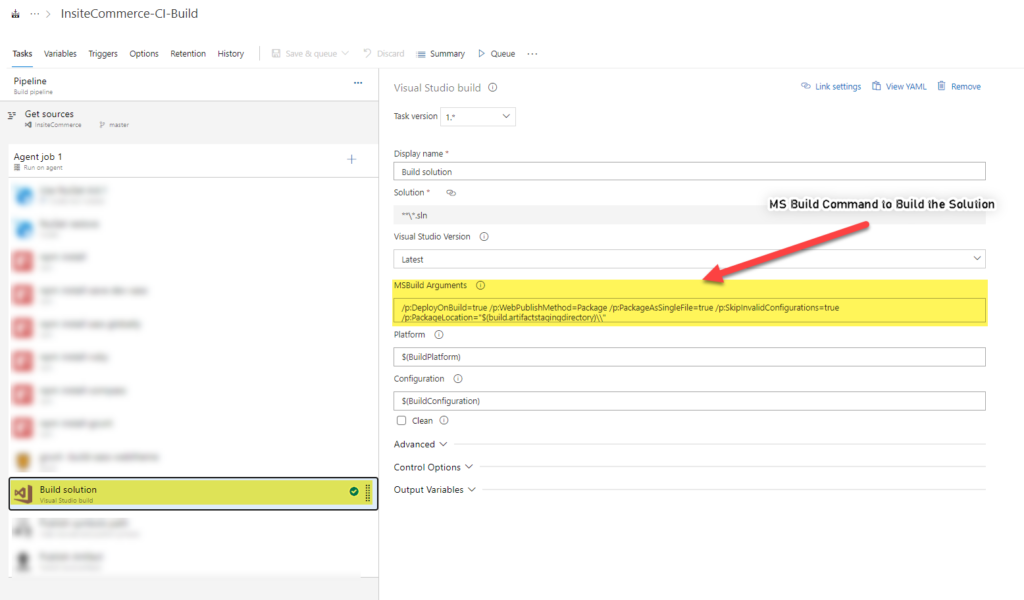Show info for Platform
1024x600 pixels.
(439, 335)
